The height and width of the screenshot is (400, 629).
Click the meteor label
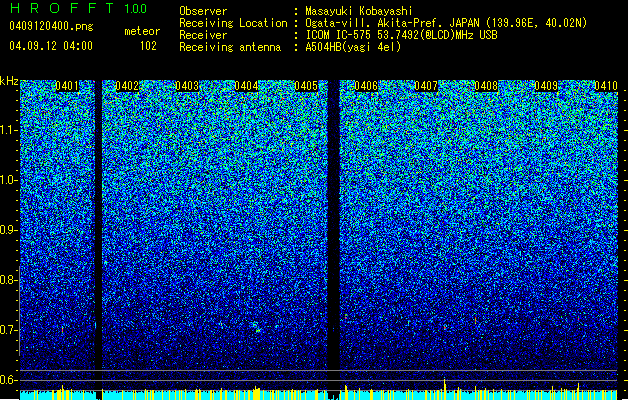(x=142, y=31)
